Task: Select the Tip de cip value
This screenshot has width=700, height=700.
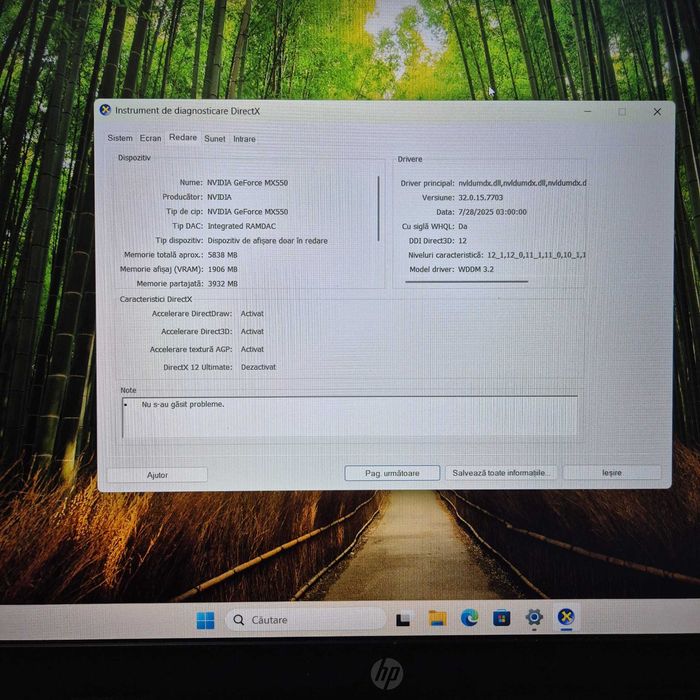Action: pos(247,212)
